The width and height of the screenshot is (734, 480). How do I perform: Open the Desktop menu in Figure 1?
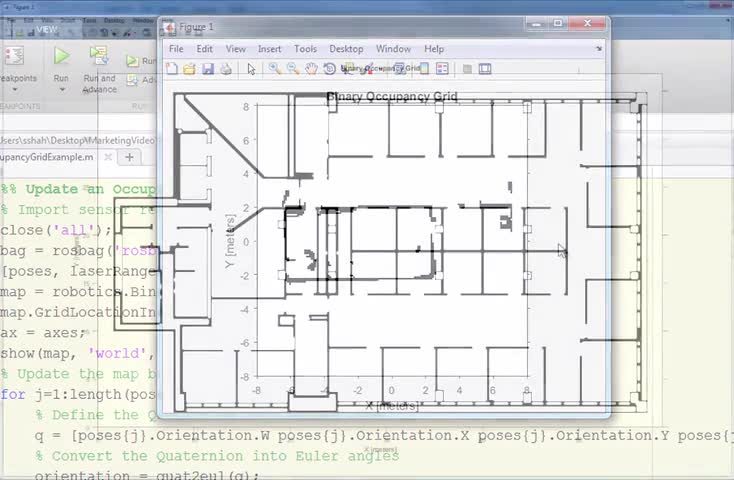[346, 49]
